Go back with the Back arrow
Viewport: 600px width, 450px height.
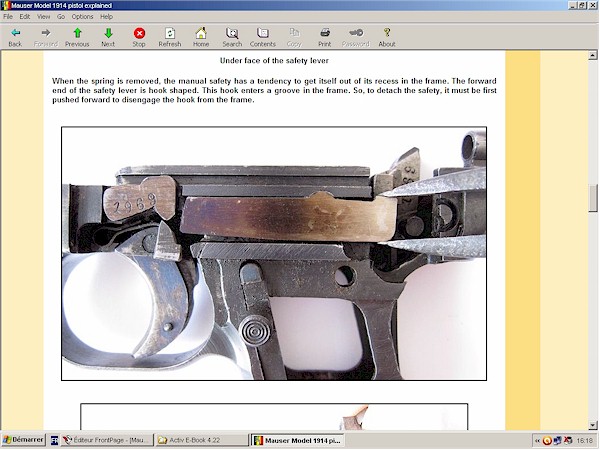click(15, 37)
